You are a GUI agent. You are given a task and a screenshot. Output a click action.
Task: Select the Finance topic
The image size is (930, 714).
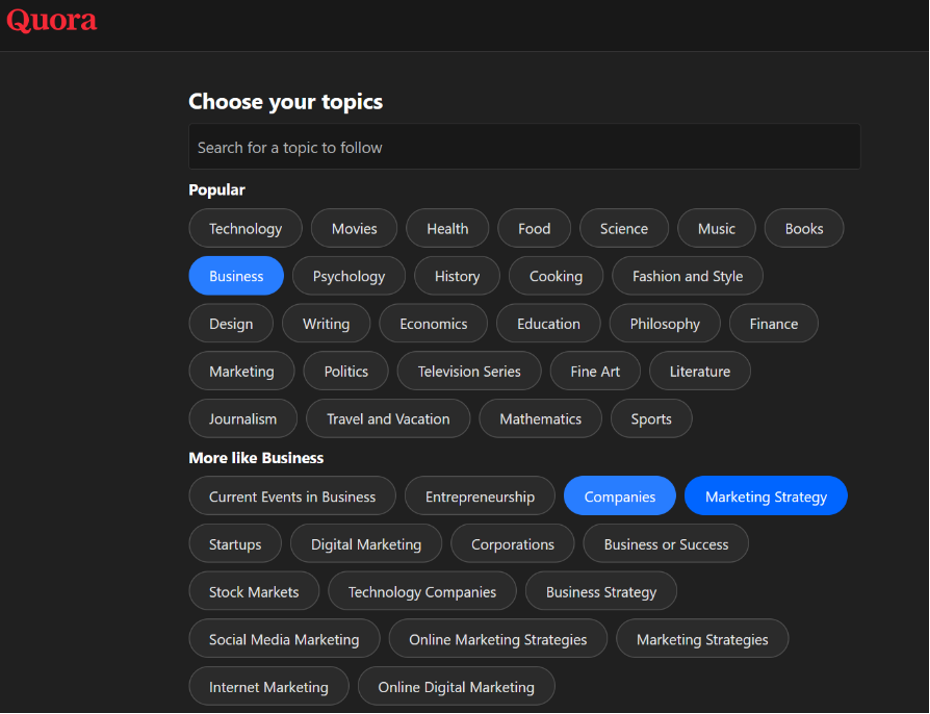pyautogui.click(x=773, y=323)
